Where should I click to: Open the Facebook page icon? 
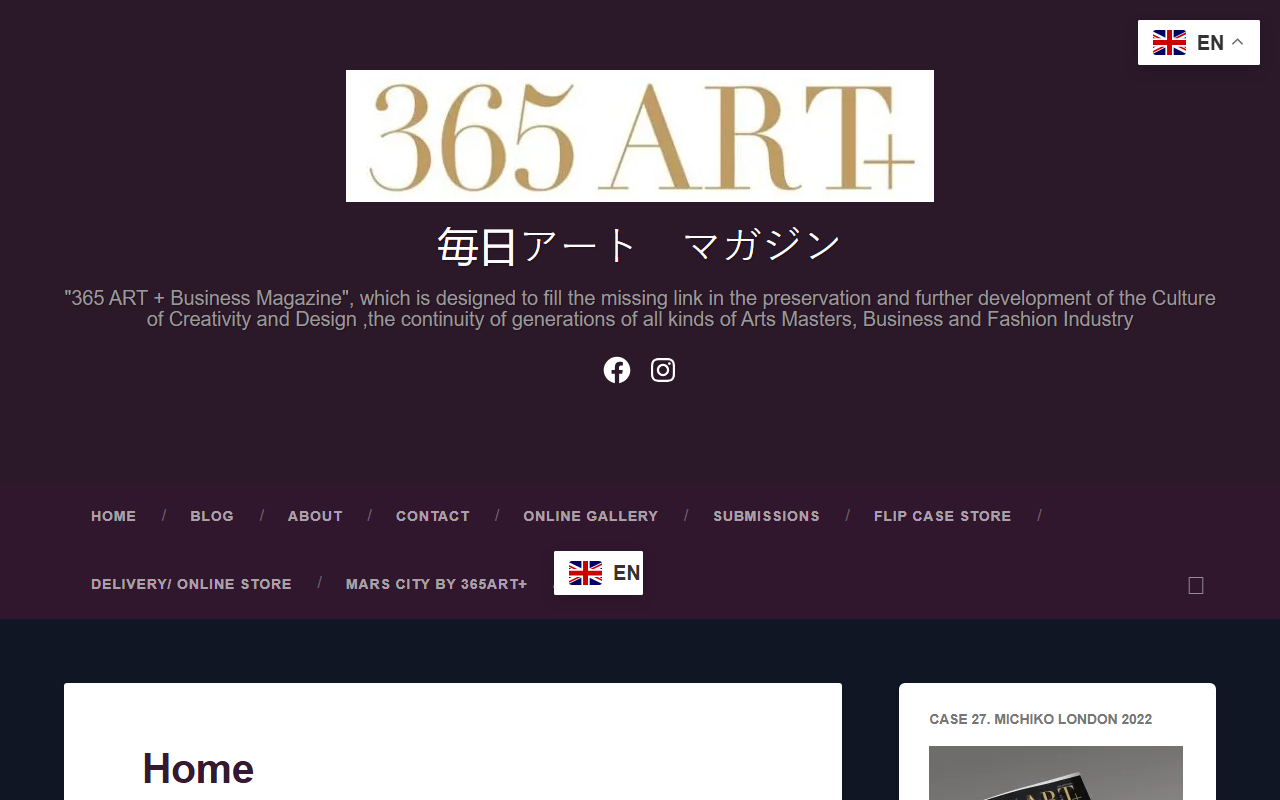617,370
